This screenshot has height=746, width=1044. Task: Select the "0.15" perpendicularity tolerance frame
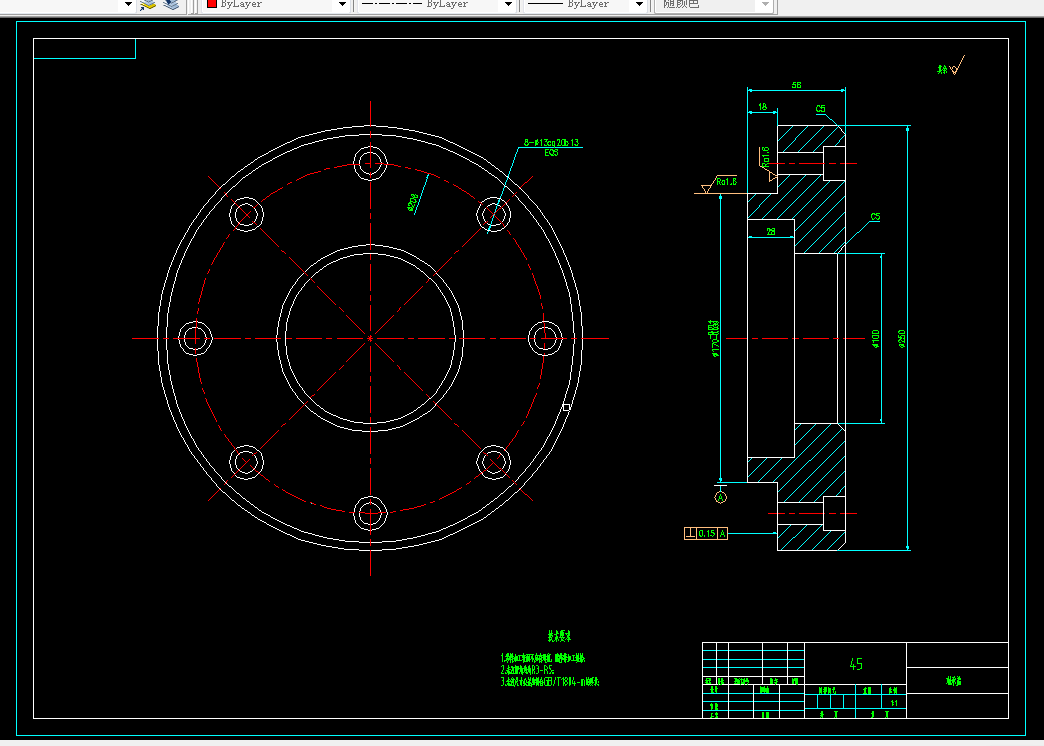[706, 534]
